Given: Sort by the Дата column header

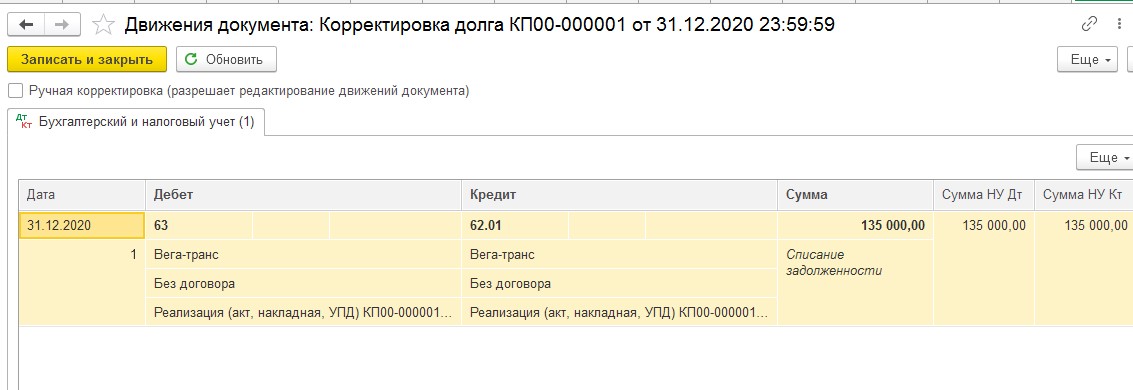Looking at the screenshot, I should [x=82, y=195].
